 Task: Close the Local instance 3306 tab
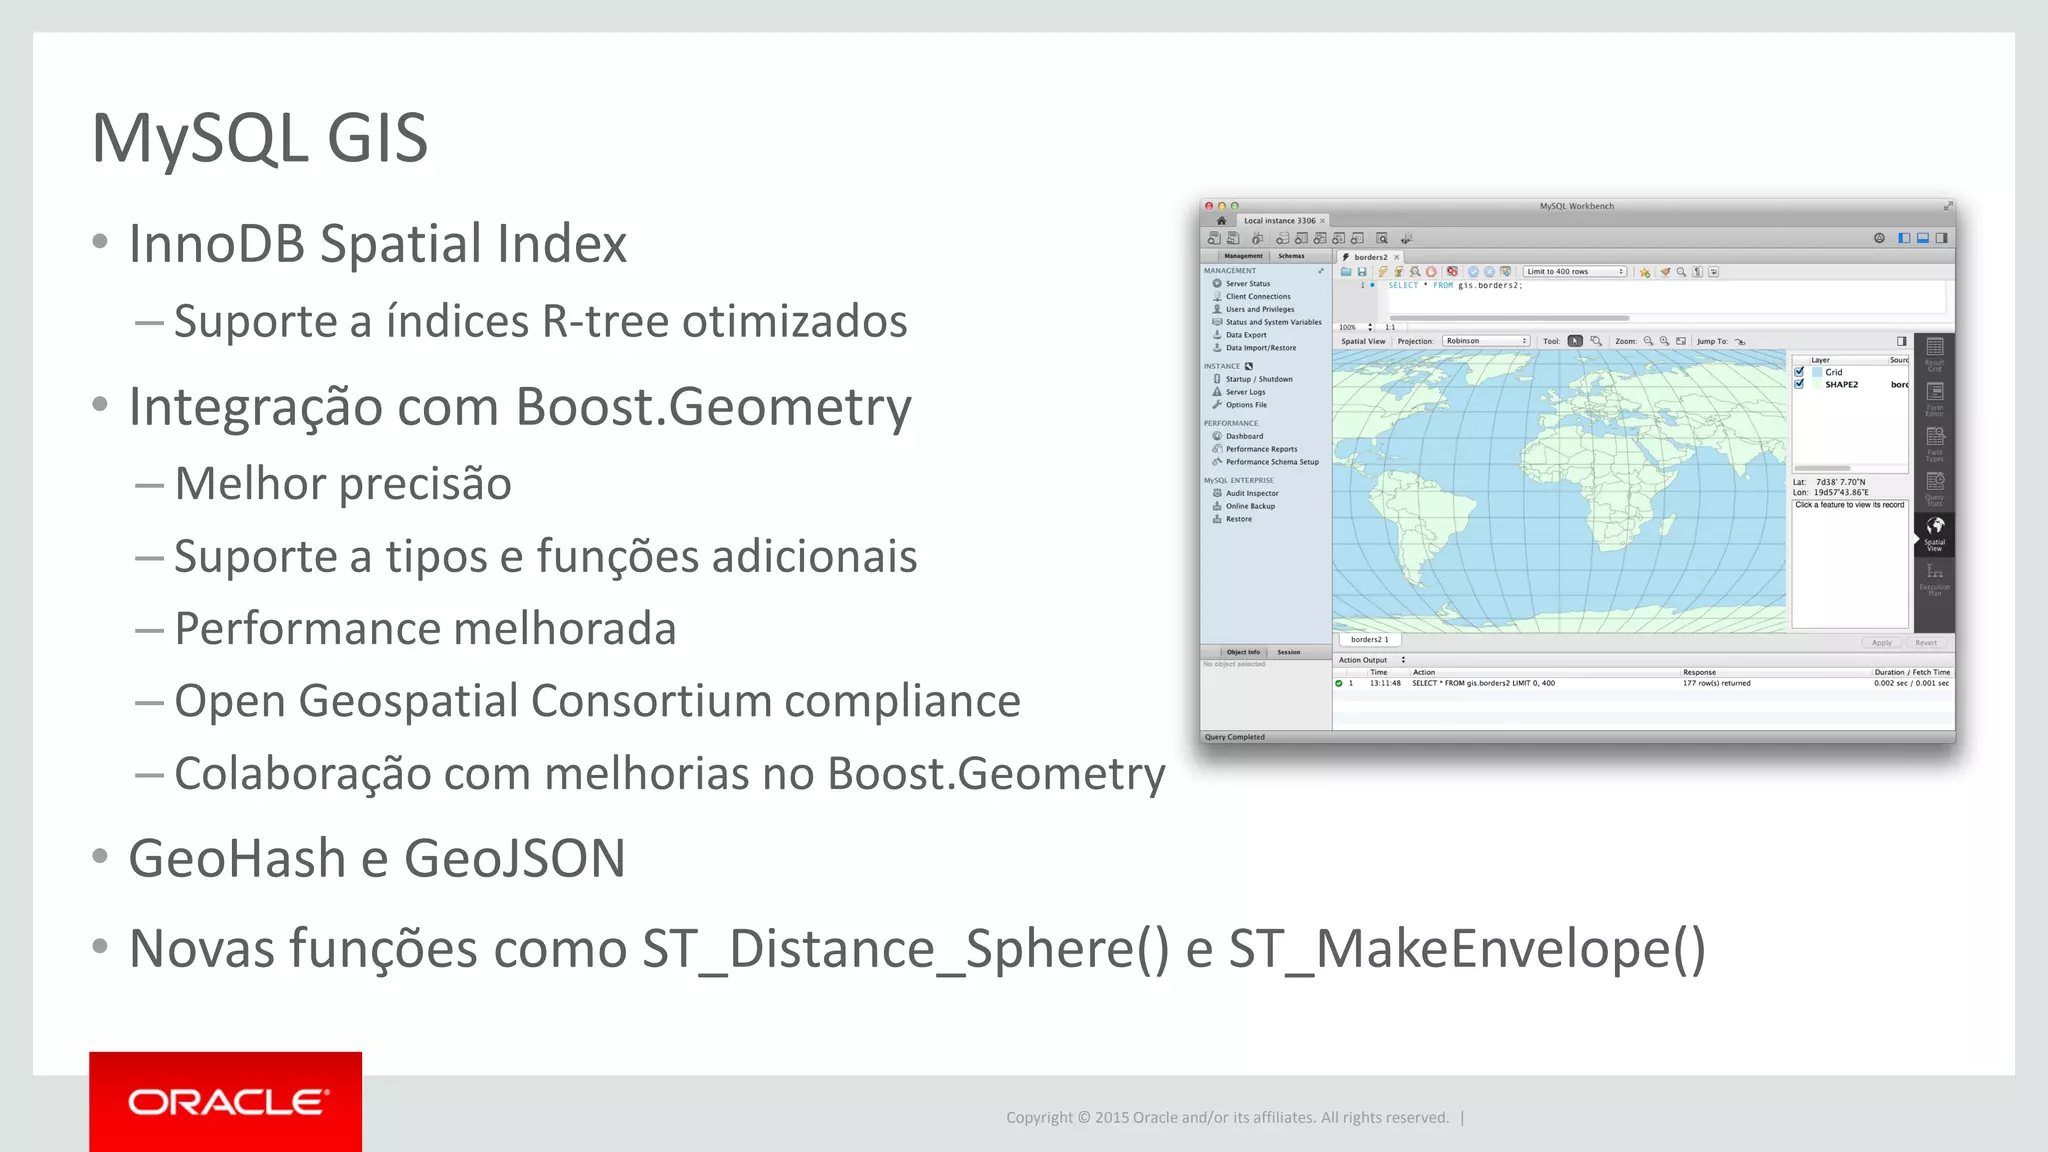point(1322,221)
